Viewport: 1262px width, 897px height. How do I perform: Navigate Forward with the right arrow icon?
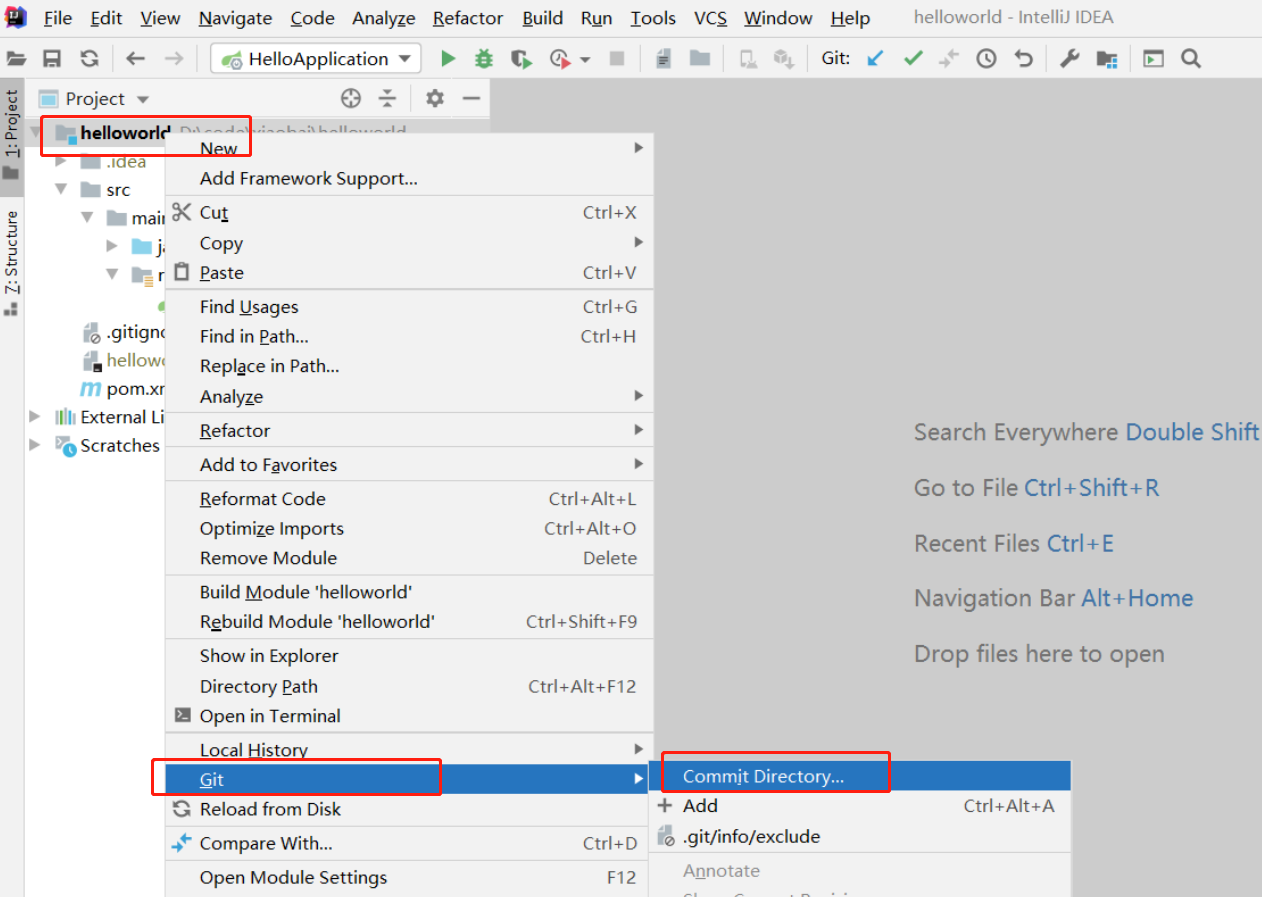174,59
